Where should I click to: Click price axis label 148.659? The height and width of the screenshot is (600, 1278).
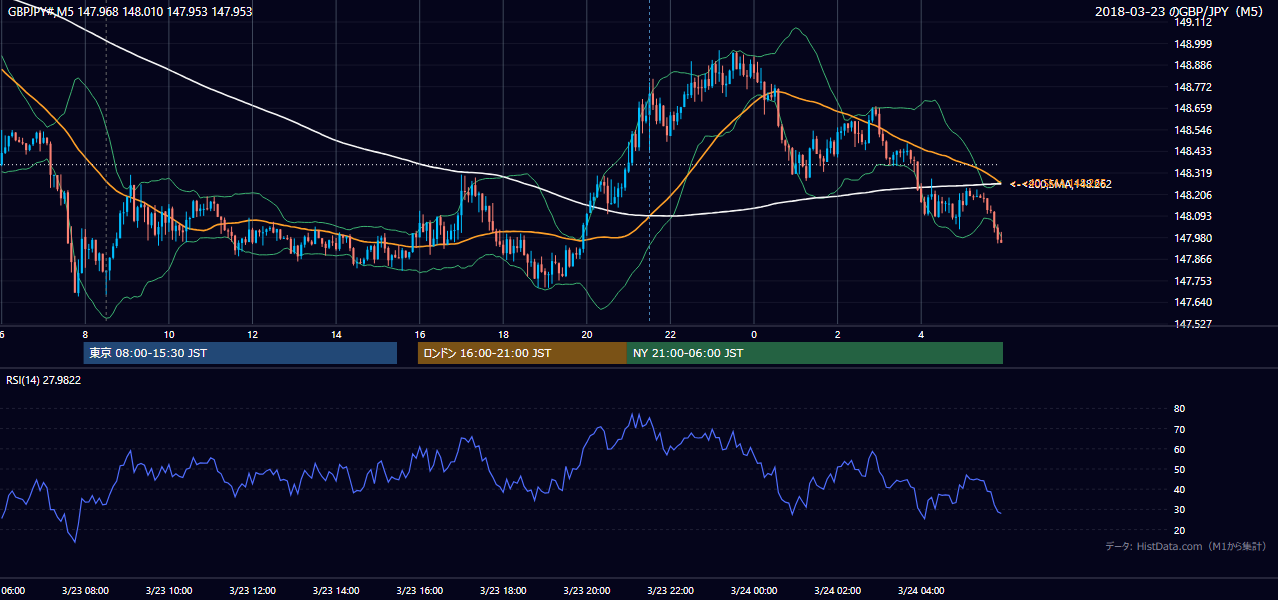coord(1193,109)
